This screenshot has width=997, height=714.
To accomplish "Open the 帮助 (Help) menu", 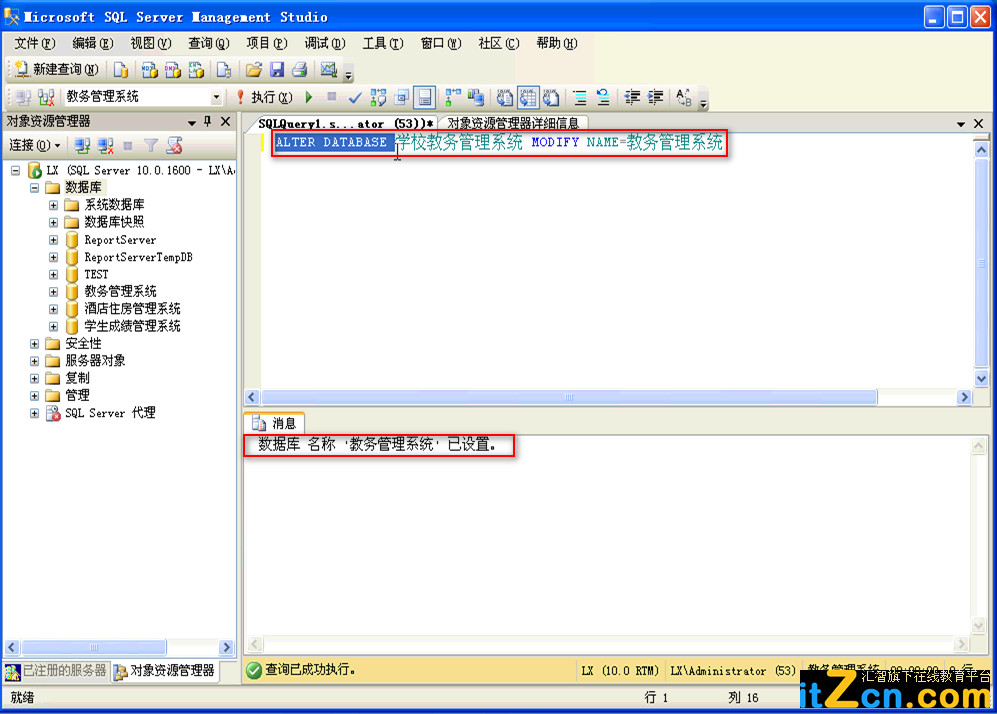I will pyautogui.click(x=556, y=43).
